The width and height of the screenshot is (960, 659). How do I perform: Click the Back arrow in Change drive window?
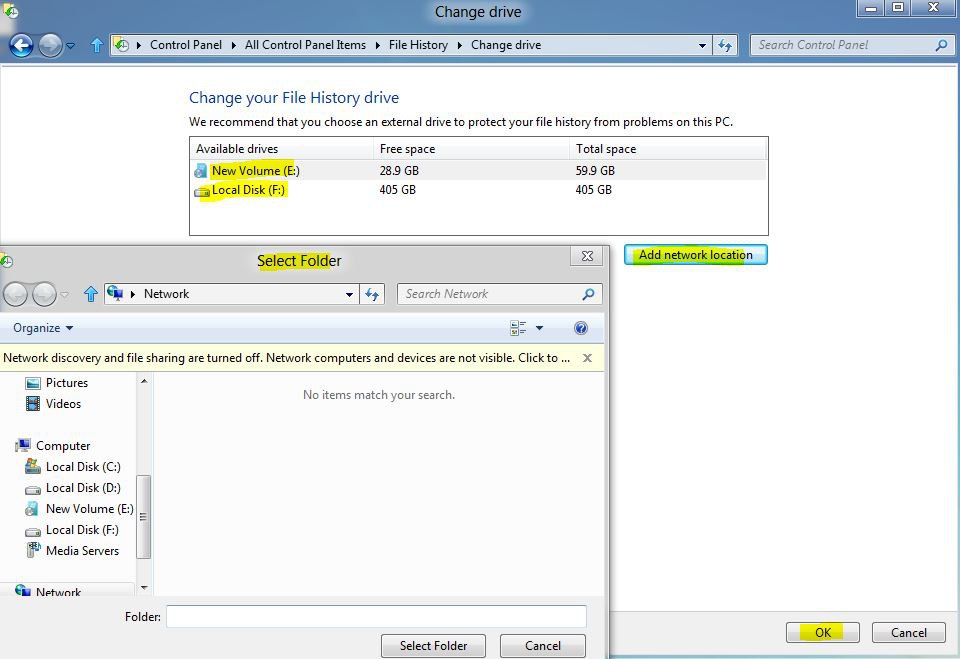pos(21,45)
